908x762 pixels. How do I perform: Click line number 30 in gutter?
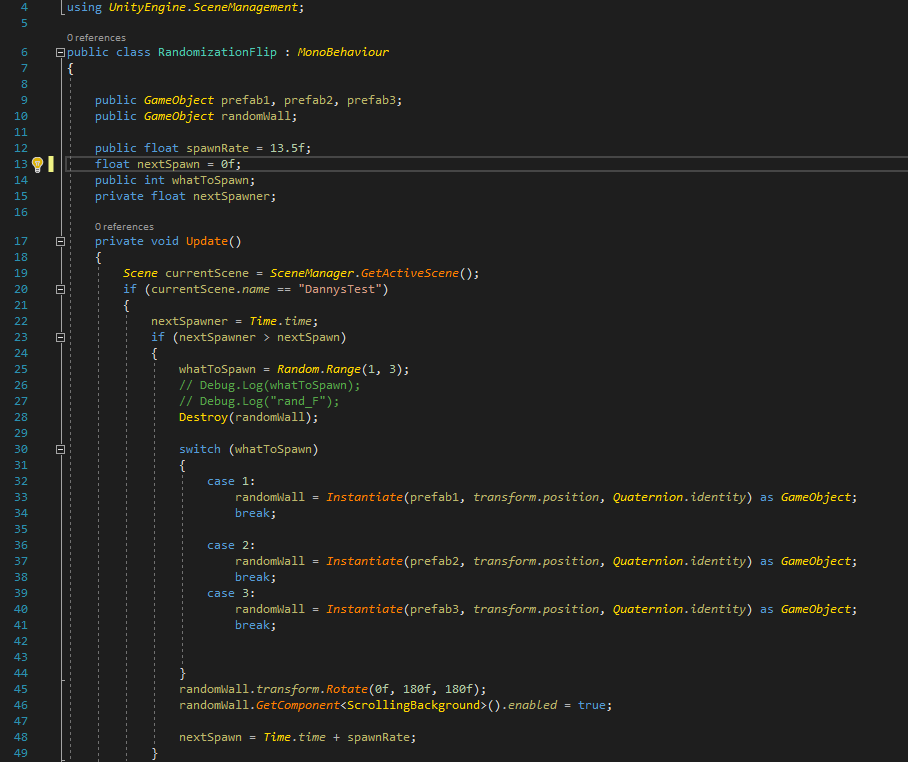(21, 449)
